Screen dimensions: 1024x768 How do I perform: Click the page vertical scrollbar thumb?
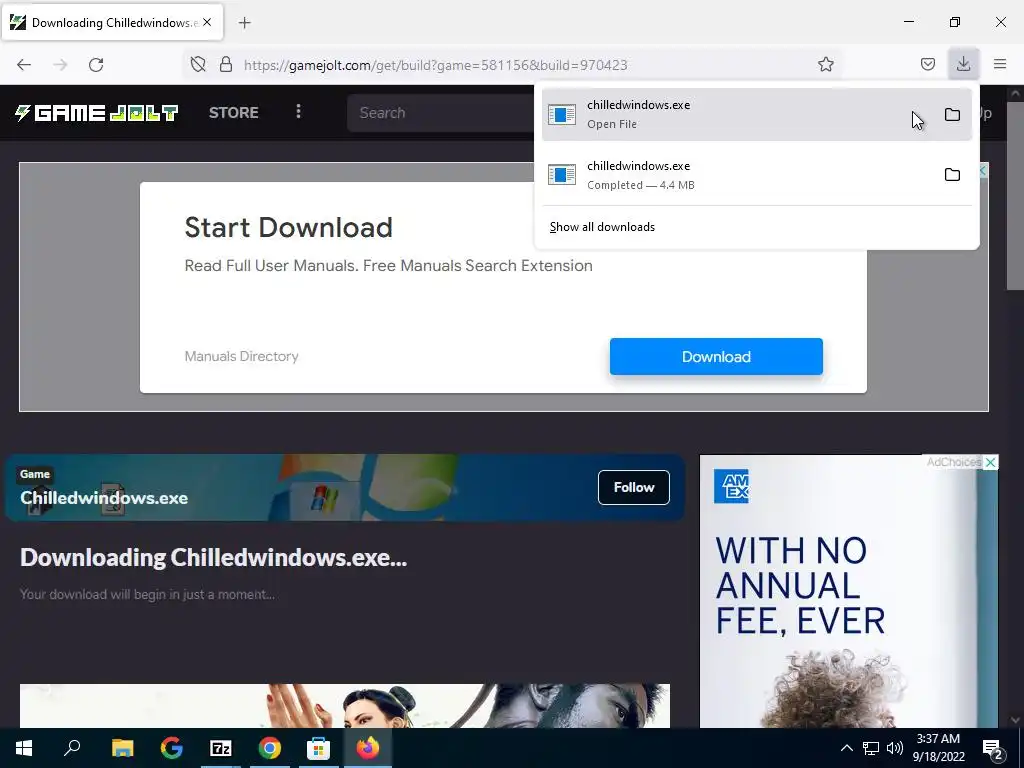pyautogui.click(x=1015, y=195)
